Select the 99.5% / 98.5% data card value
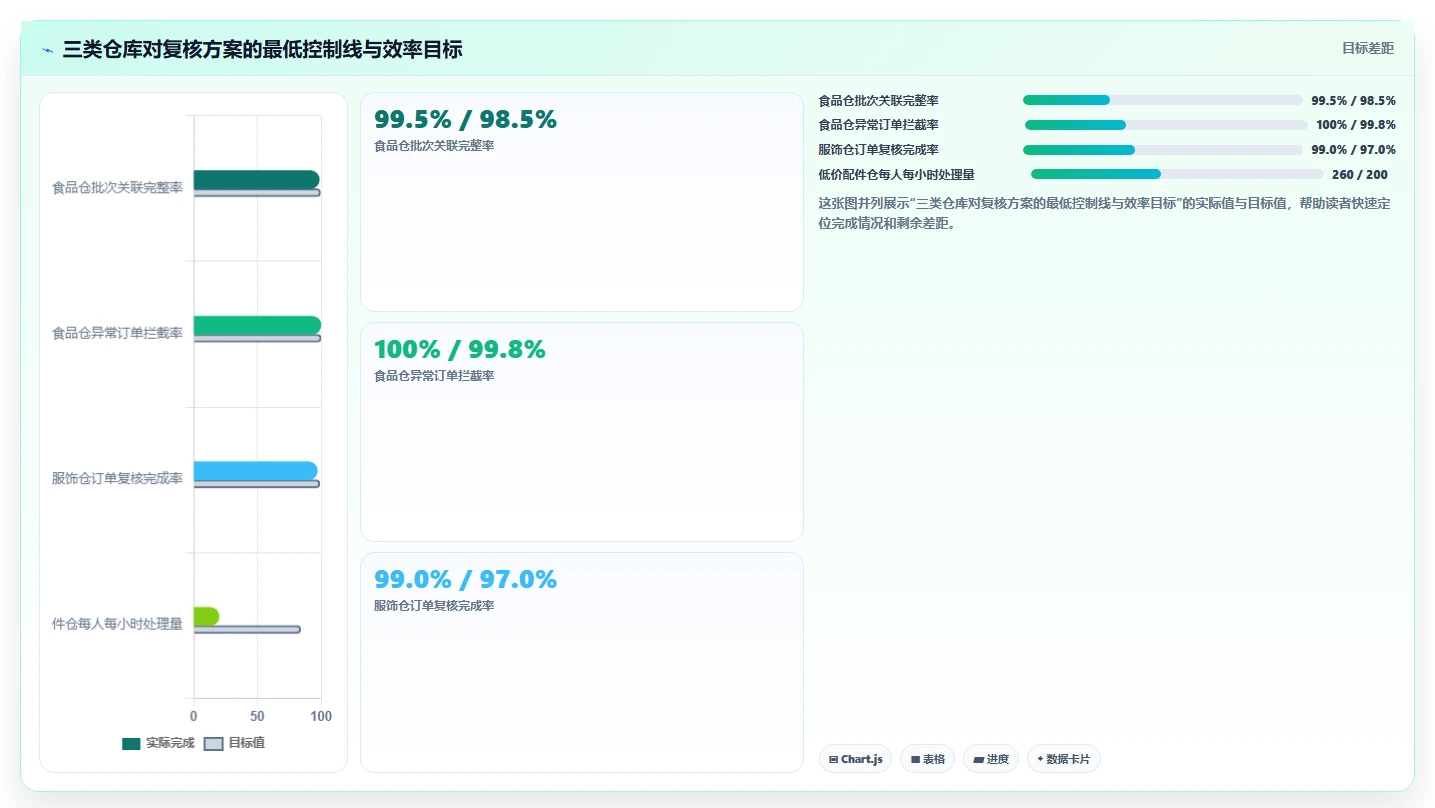Image resolution: width=1435 pixels, height=808 pixels. tap(465, 119)
